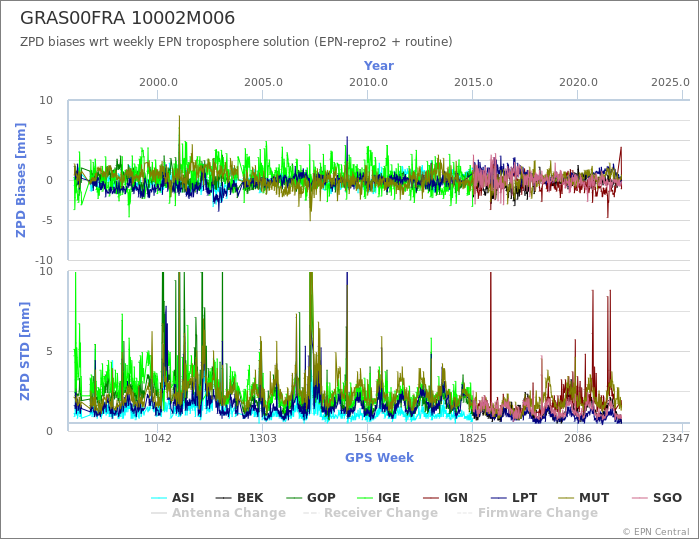
Task: Click the 2005.0 year tick label
Action: (x=263, y=83)
